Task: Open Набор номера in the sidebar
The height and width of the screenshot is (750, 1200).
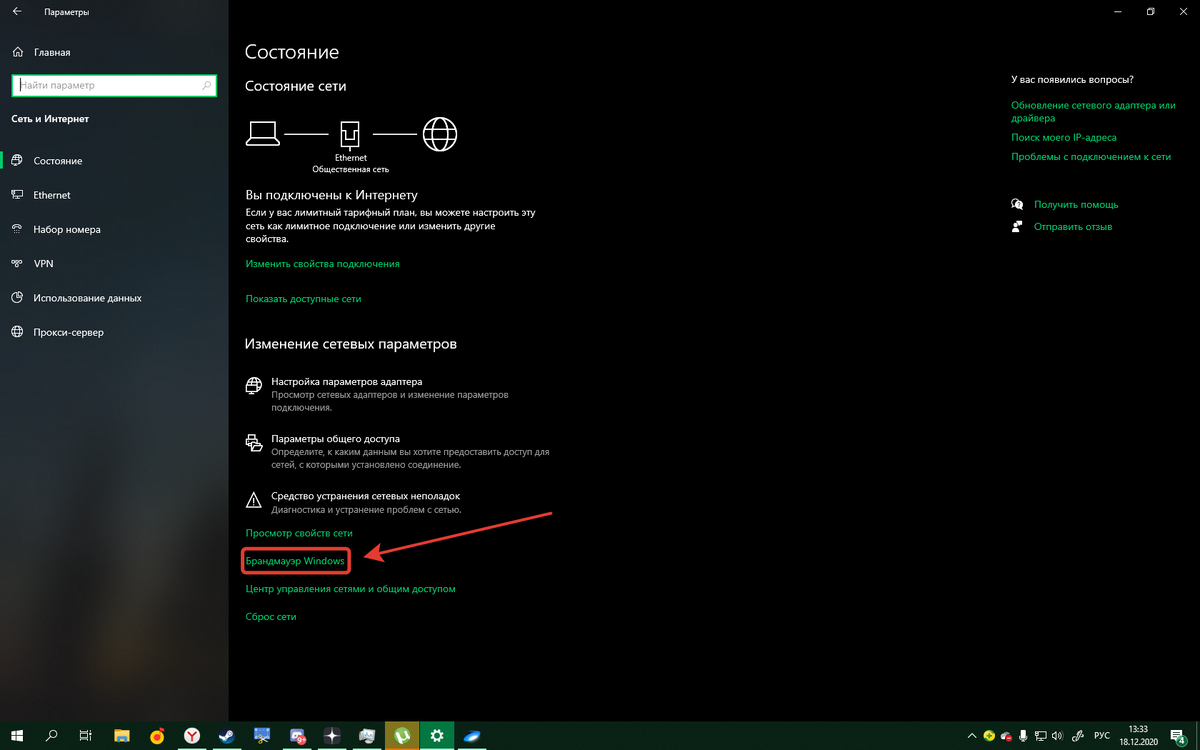Action: coord(67,229)
